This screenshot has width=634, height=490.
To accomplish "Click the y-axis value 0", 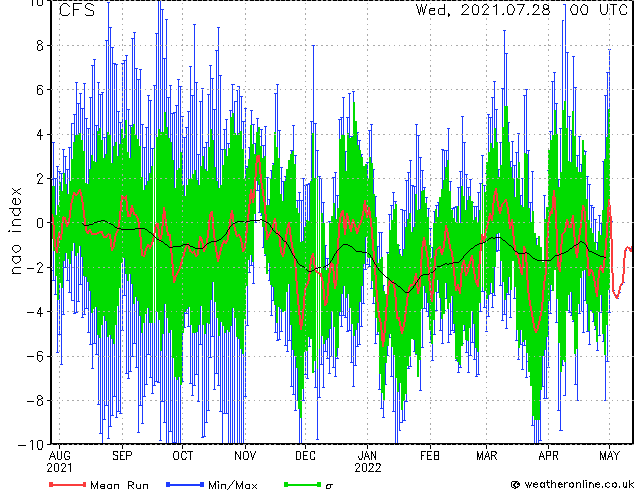I will [x=40, y=223].
